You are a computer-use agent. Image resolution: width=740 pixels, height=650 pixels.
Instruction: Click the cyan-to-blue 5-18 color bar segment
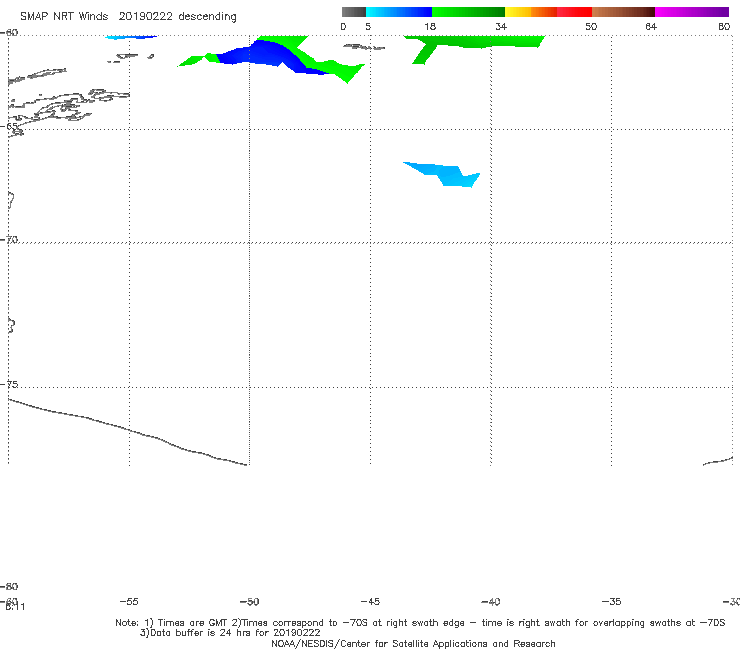399,12
